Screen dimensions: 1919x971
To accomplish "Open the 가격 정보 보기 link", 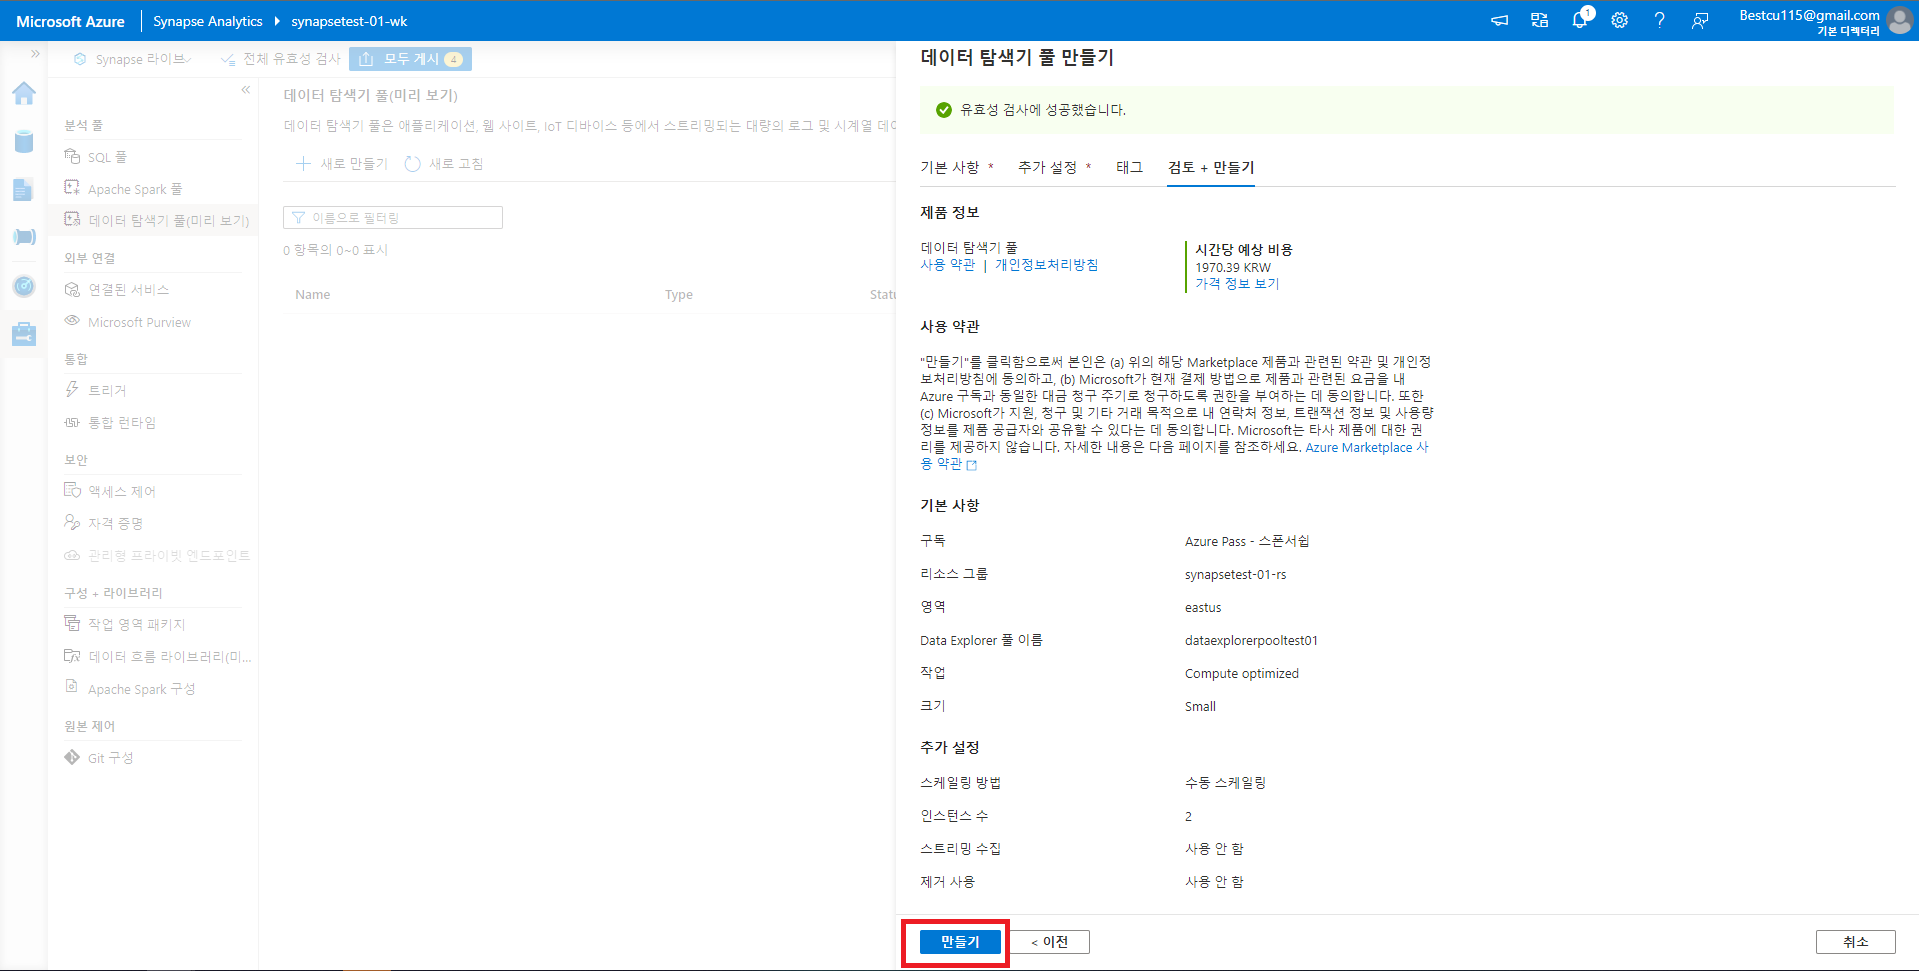I will tap(1237, 284).
